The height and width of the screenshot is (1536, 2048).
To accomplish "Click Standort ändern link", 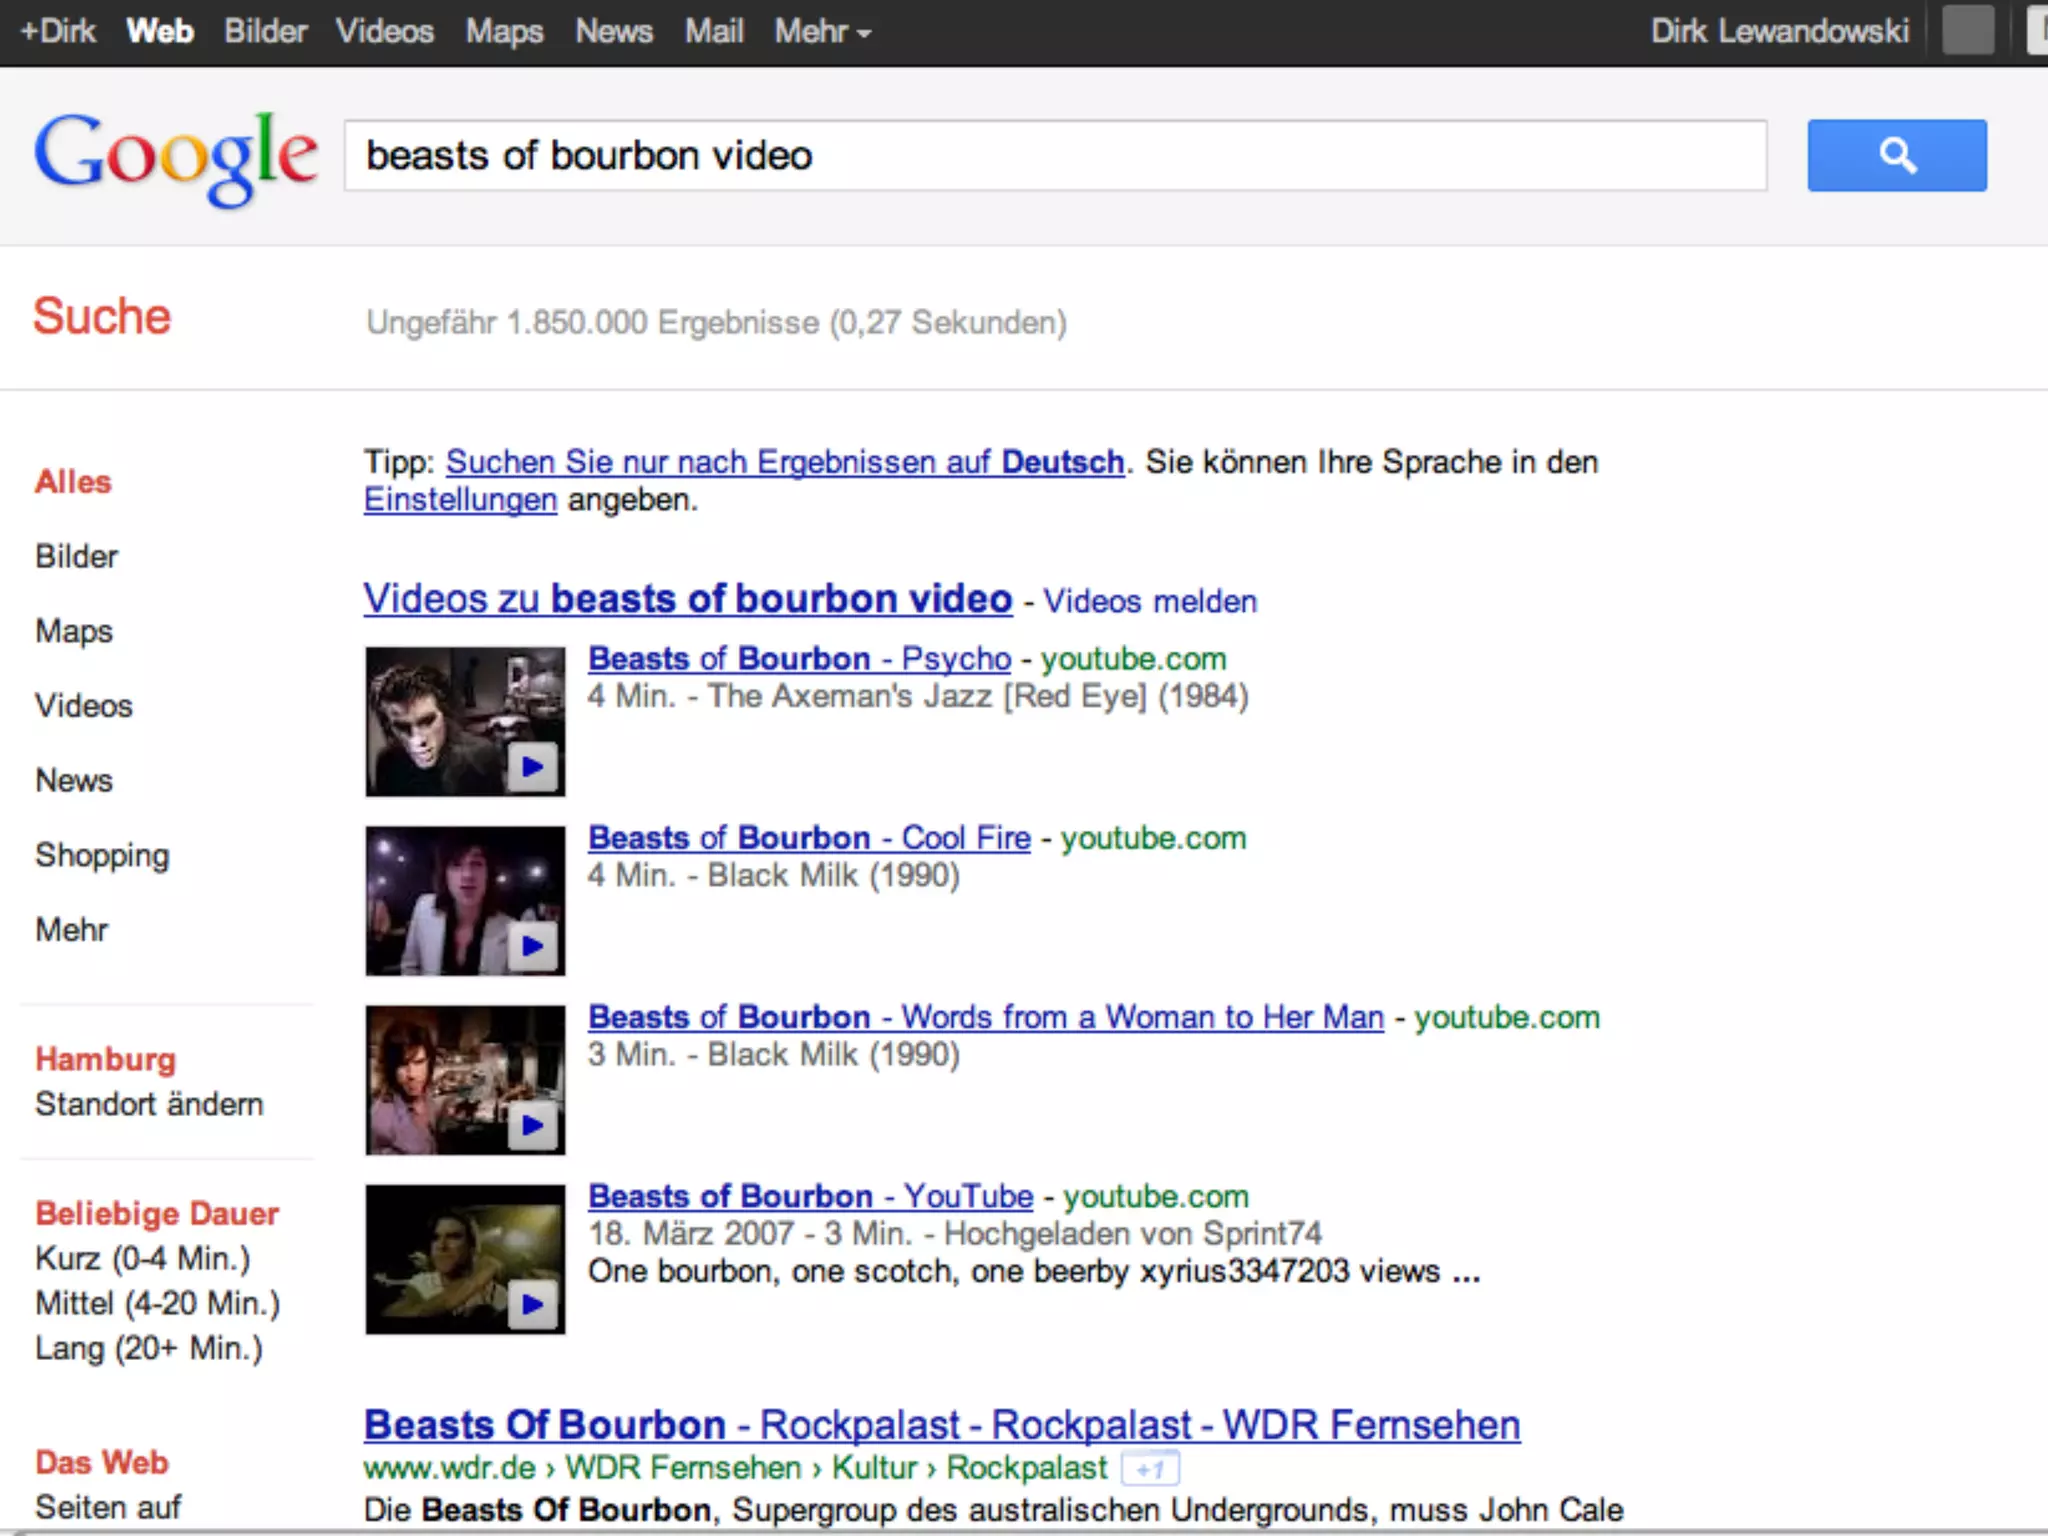I will 149,1104.
